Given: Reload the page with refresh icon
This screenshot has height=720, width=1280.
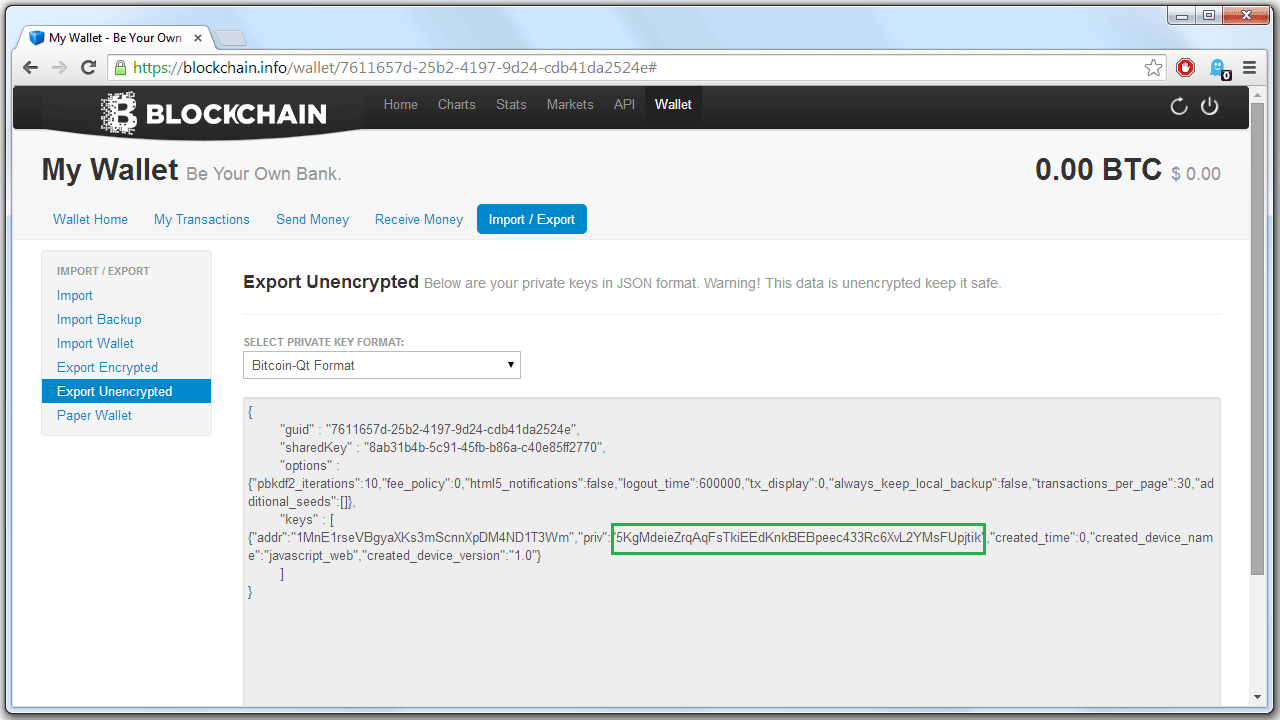Looking at the screenshot, I should 88,68.
